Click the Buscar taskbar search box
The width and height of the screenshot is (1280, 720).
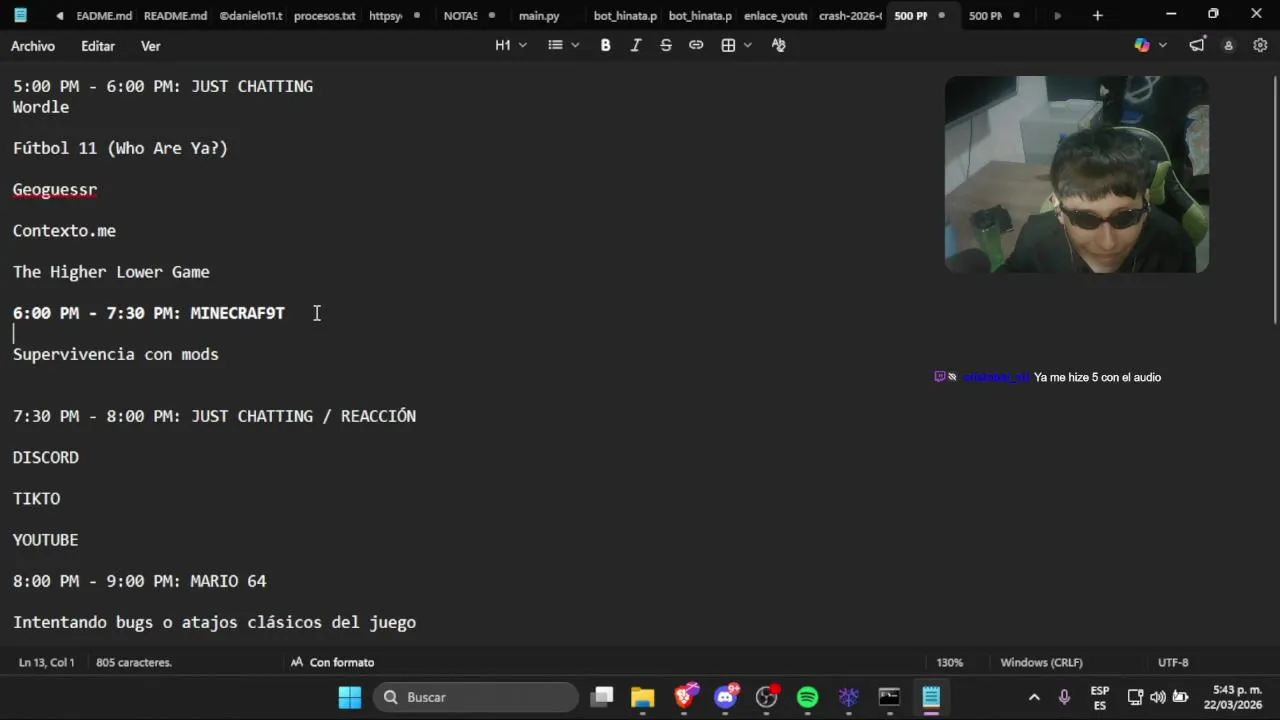pyautogui.click(x=476, y=697)
